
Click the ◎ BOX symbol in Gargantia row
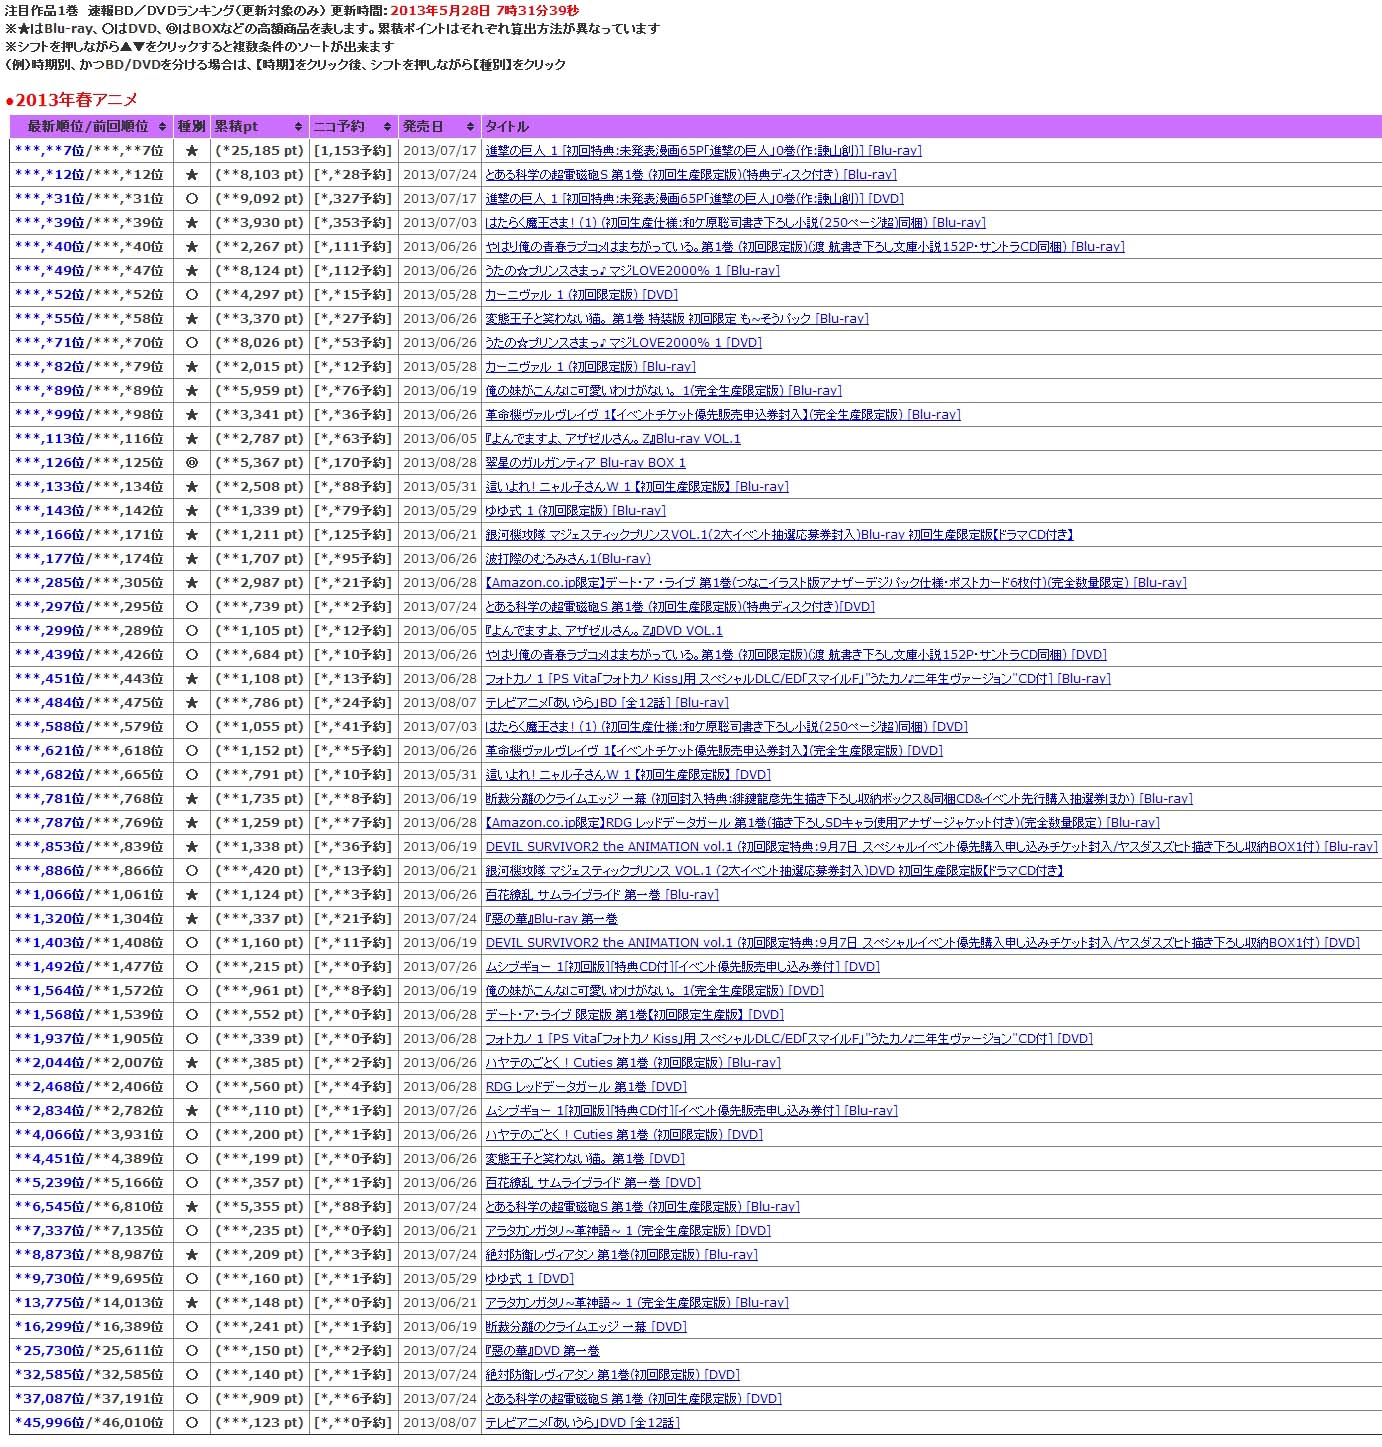coord(192,463)
